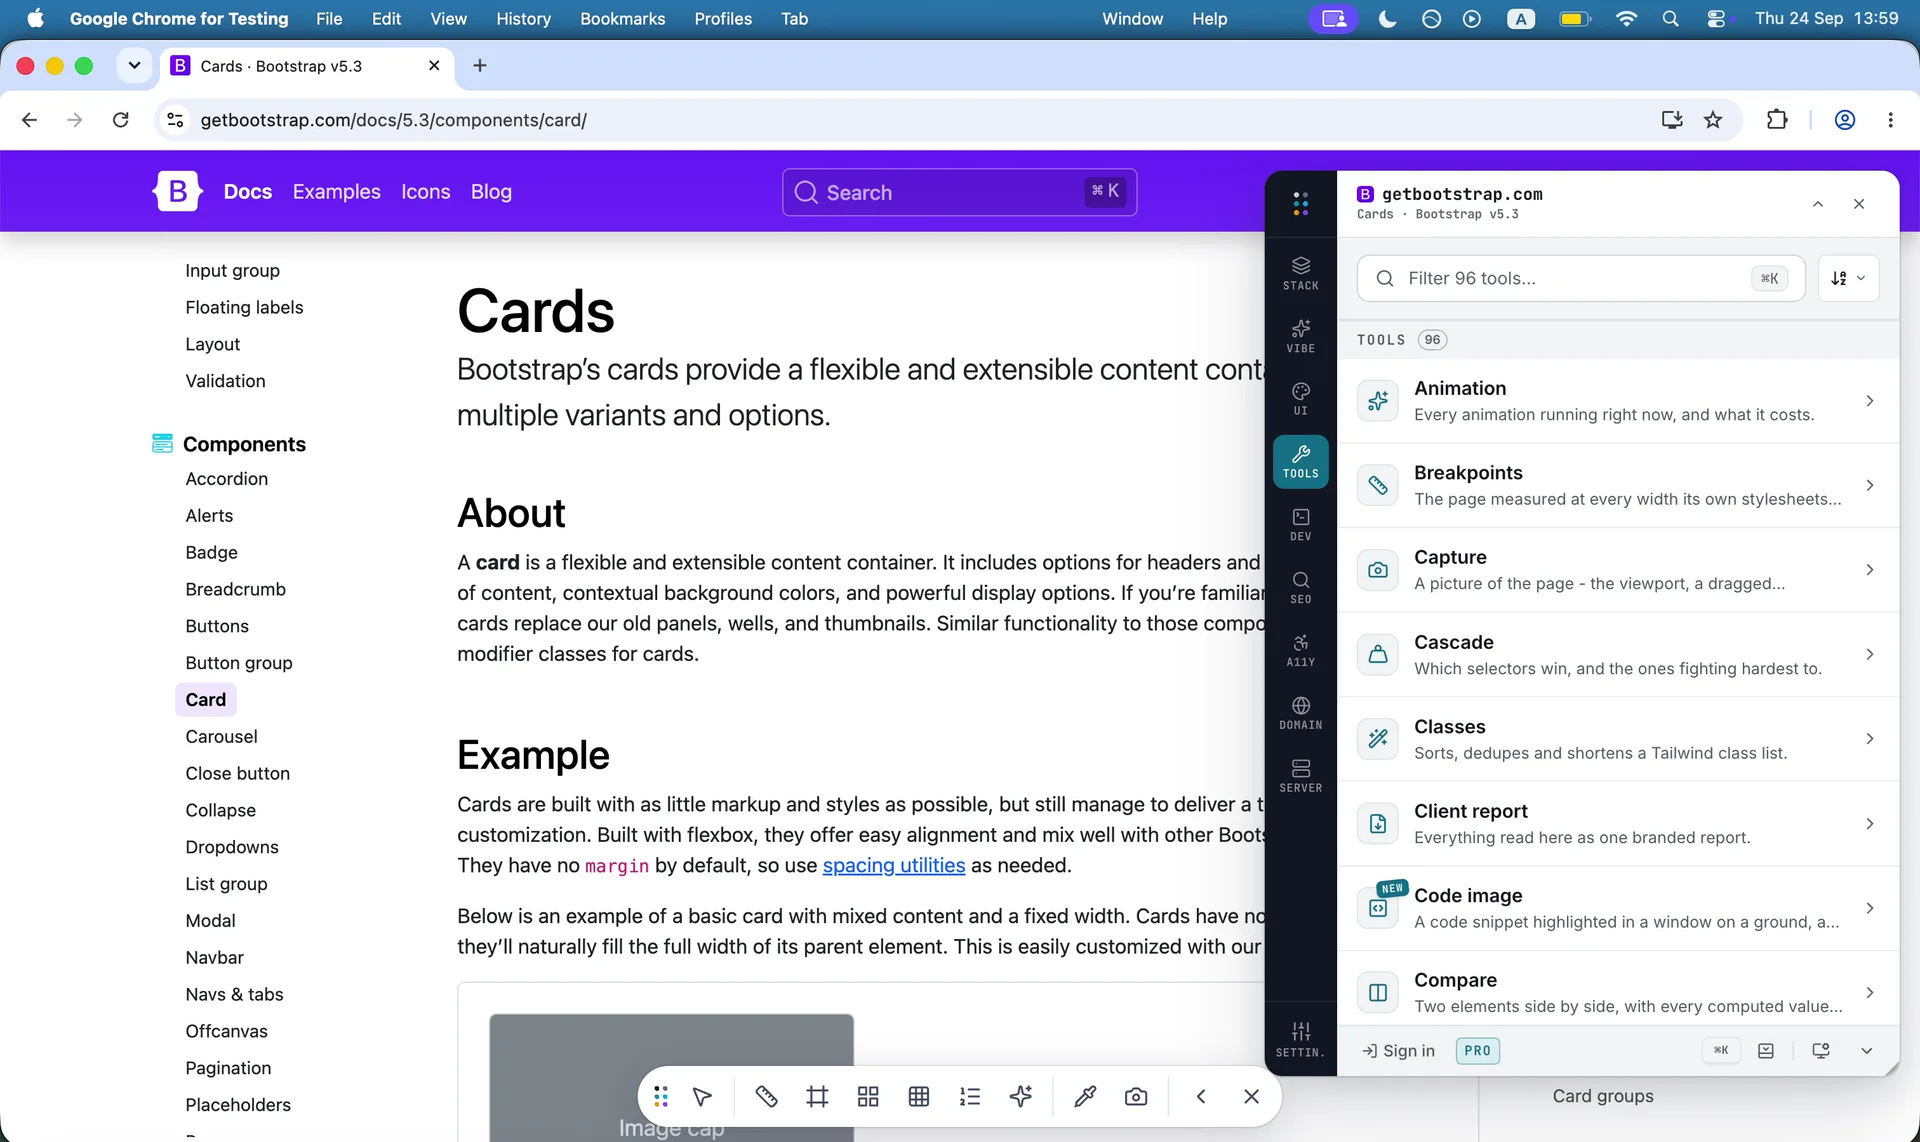Collapse the extension panel with the up chevron

[x=1818, y=204]
